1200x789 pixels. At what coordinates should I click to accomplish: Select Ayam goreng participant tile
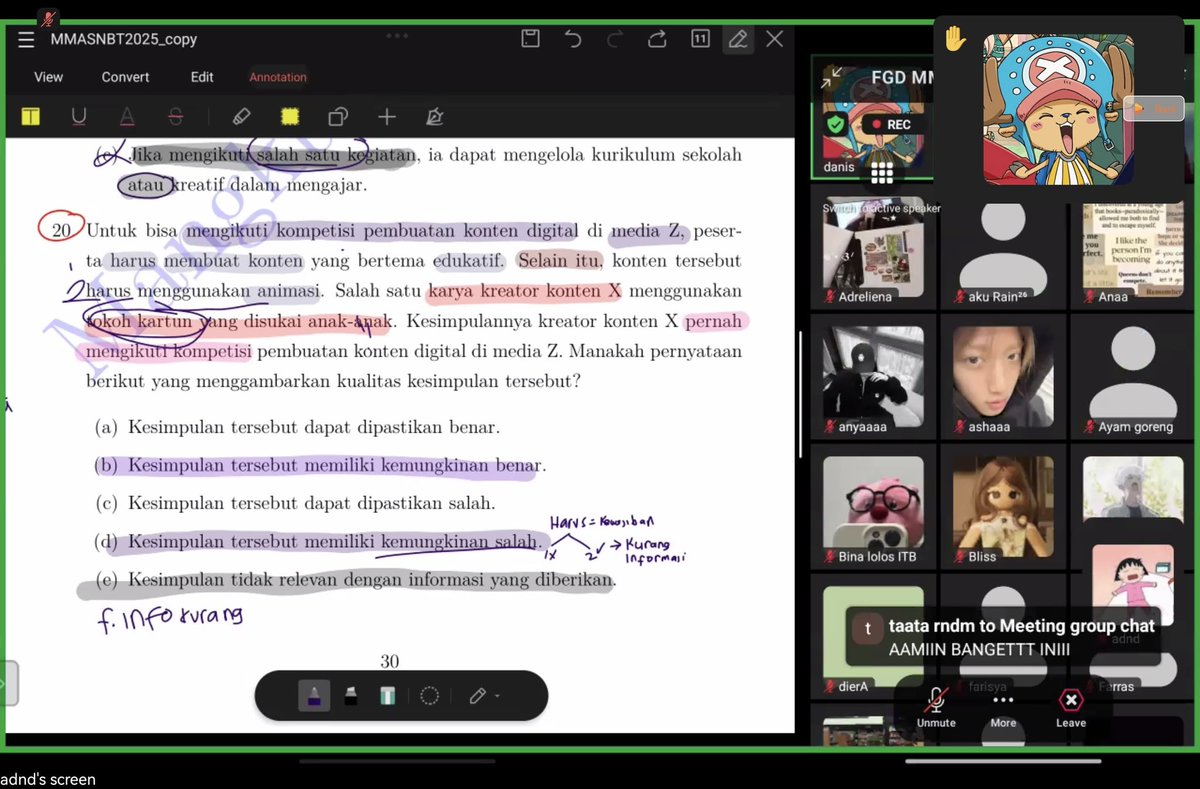click(x=1133, y=377)
